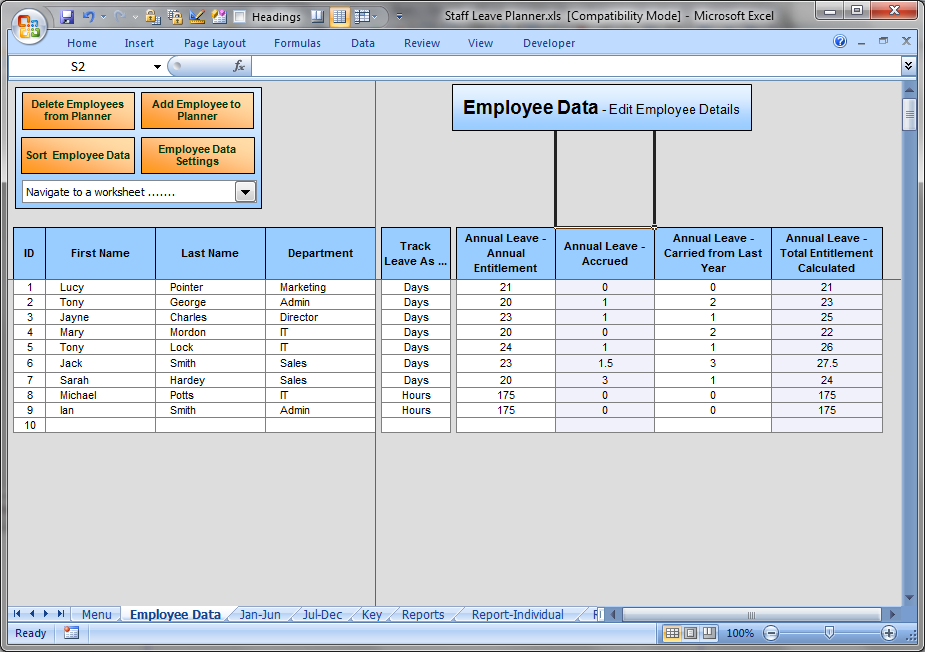Image resolution: width=925 pixels, height=655 pixels.
Task: Switch to Page Layout view in status bar
Action: tap(690, 633)
